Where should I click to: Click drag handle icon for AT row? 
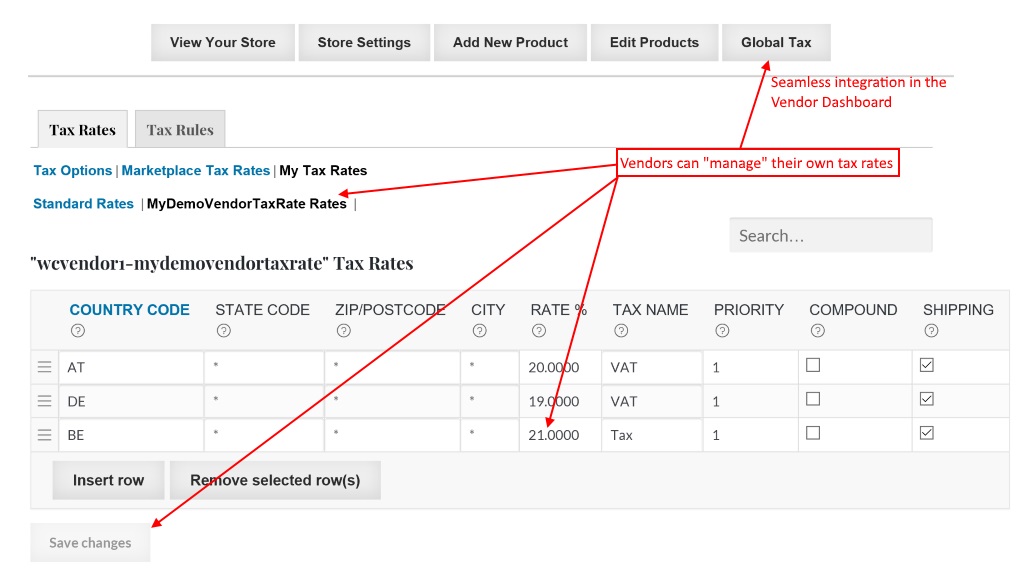coord(44,367)
